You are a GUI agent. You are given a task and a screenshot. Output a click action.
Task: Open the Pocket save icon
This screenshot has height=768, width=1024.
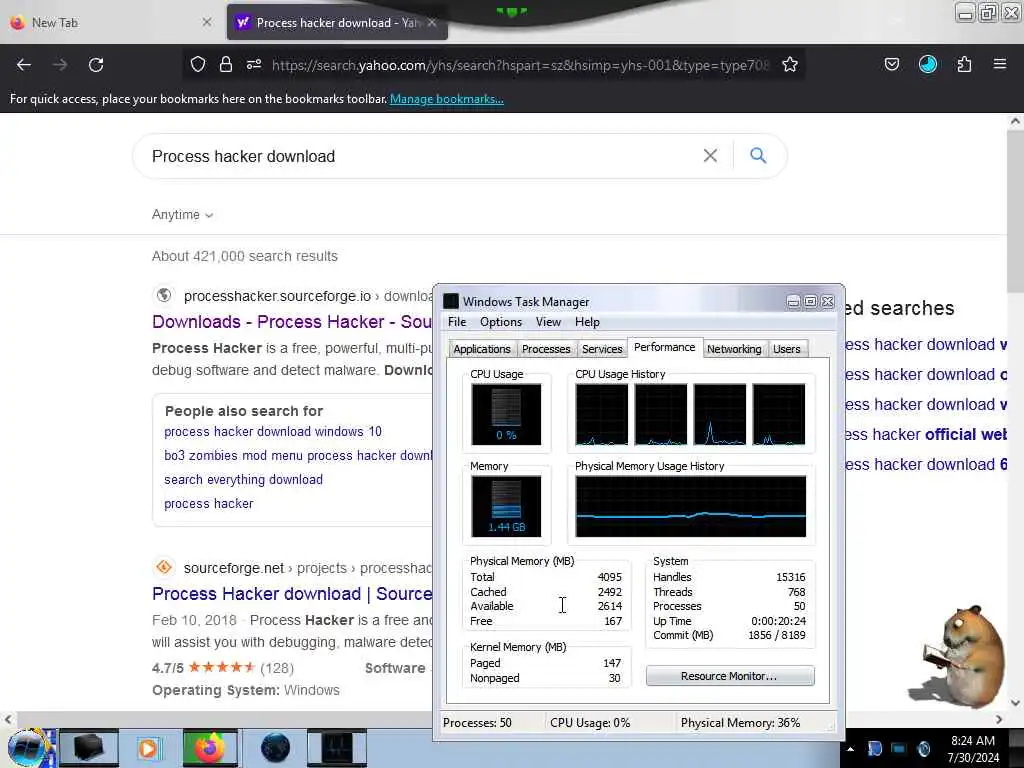[891, 64]
